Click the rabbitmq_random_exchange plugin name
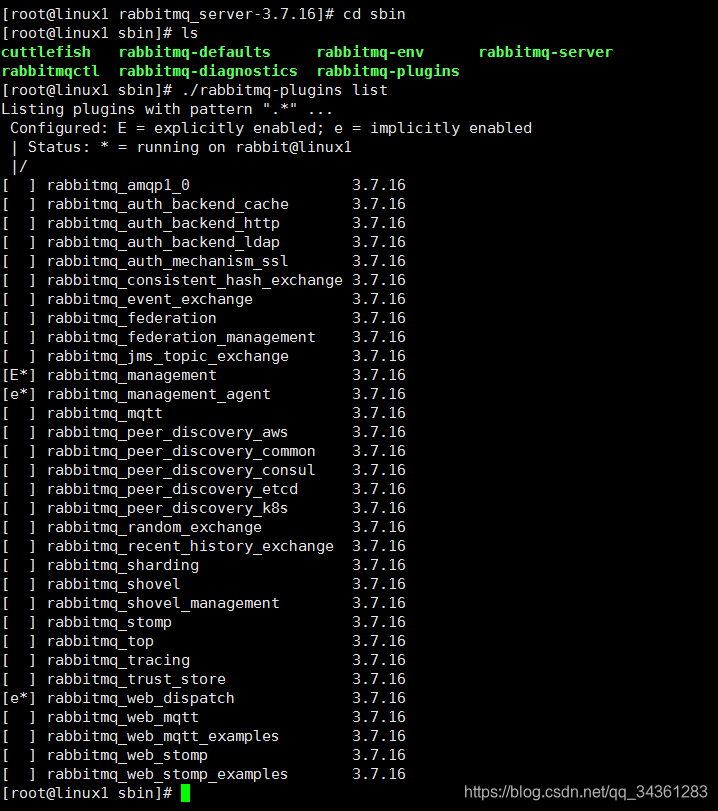718x811 pixels. click(x=154, y=528)
